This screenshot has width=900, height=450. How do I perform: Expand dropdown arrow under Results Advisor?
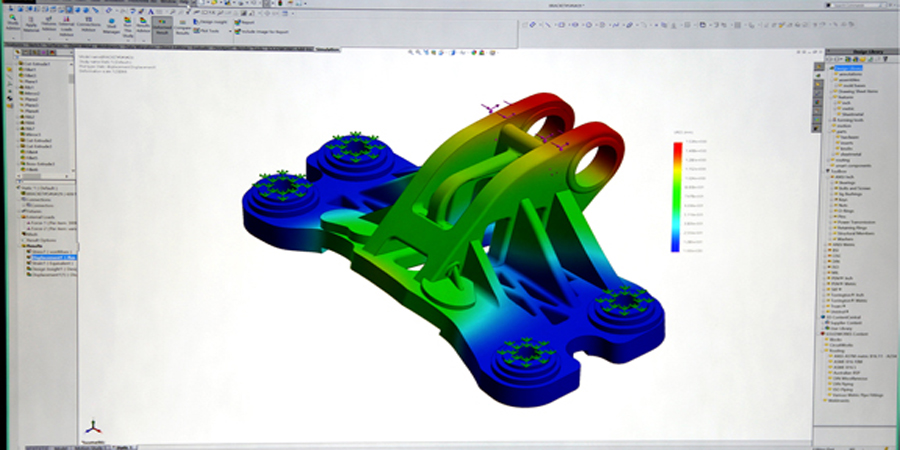143,41
